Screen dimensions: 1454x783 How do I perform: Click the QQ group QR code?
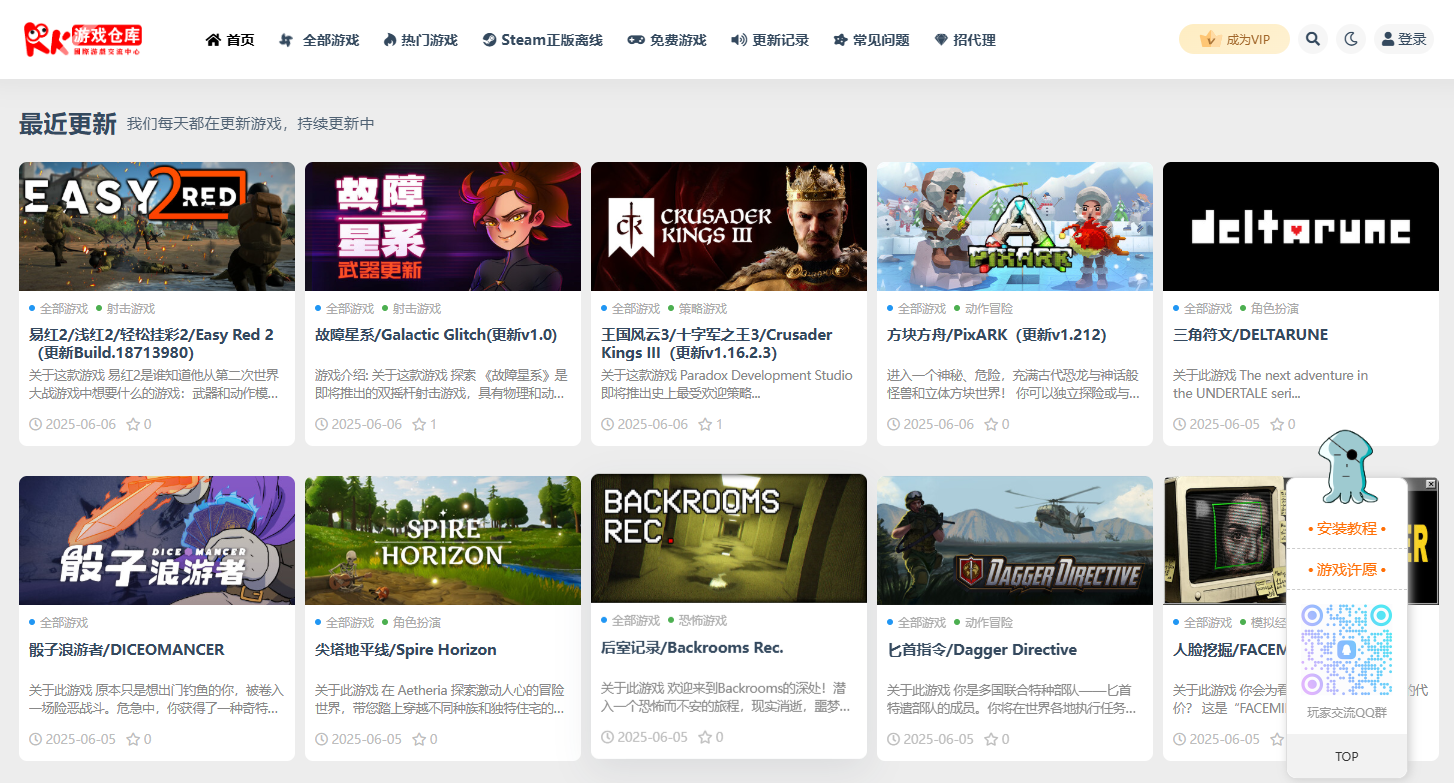(1346, 649)
